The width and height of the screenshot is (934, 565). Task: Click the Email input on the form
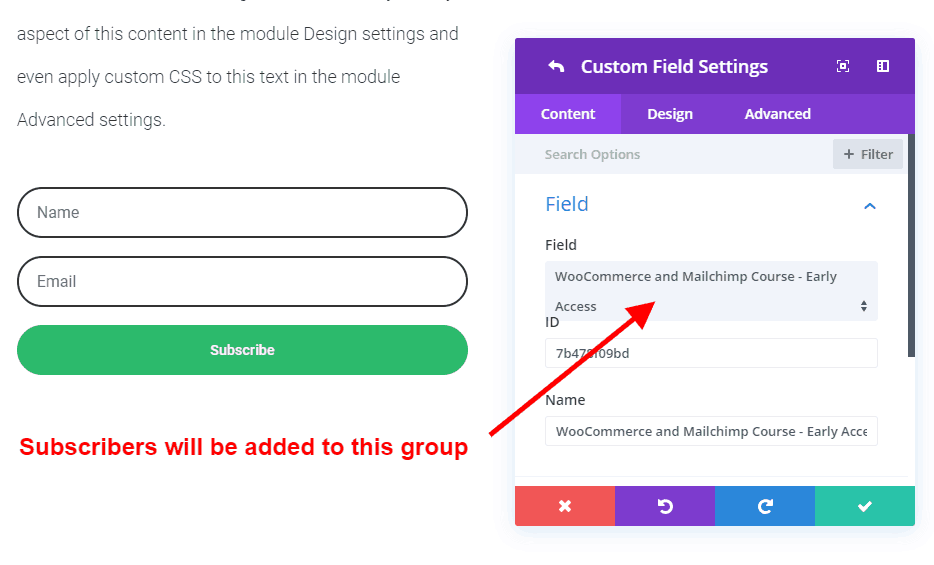coord(242,282)
